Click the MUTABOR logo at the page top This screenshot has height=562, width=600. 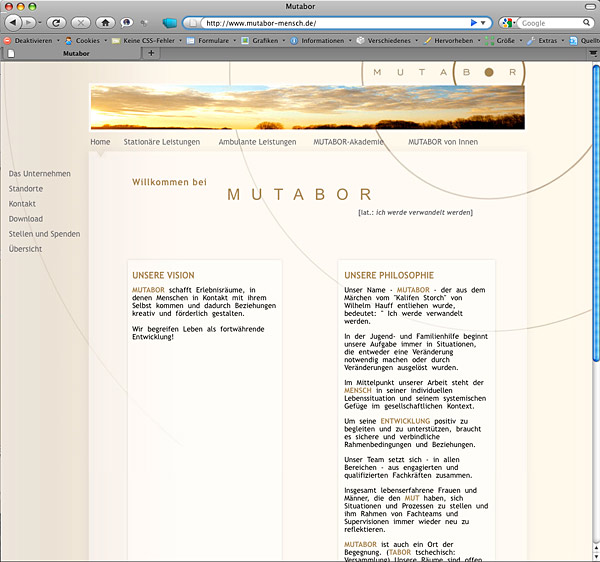click(x=444, y=72)
